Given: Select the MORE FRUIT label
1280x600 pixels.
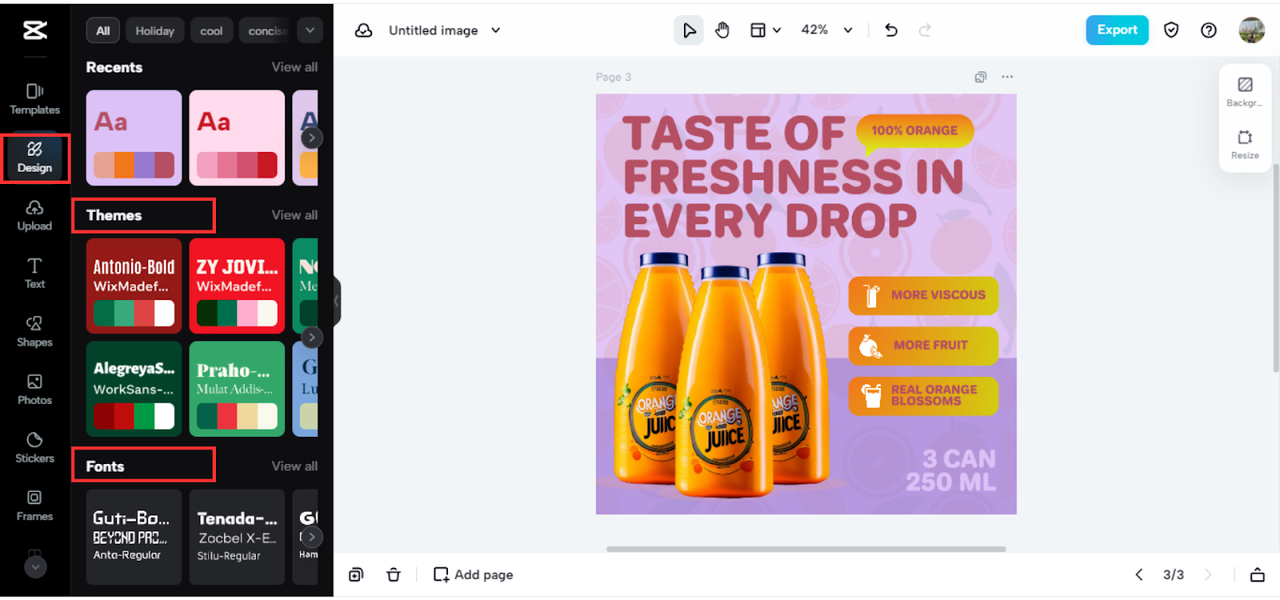Looking at the screenshot, I should tap(923, 345).
